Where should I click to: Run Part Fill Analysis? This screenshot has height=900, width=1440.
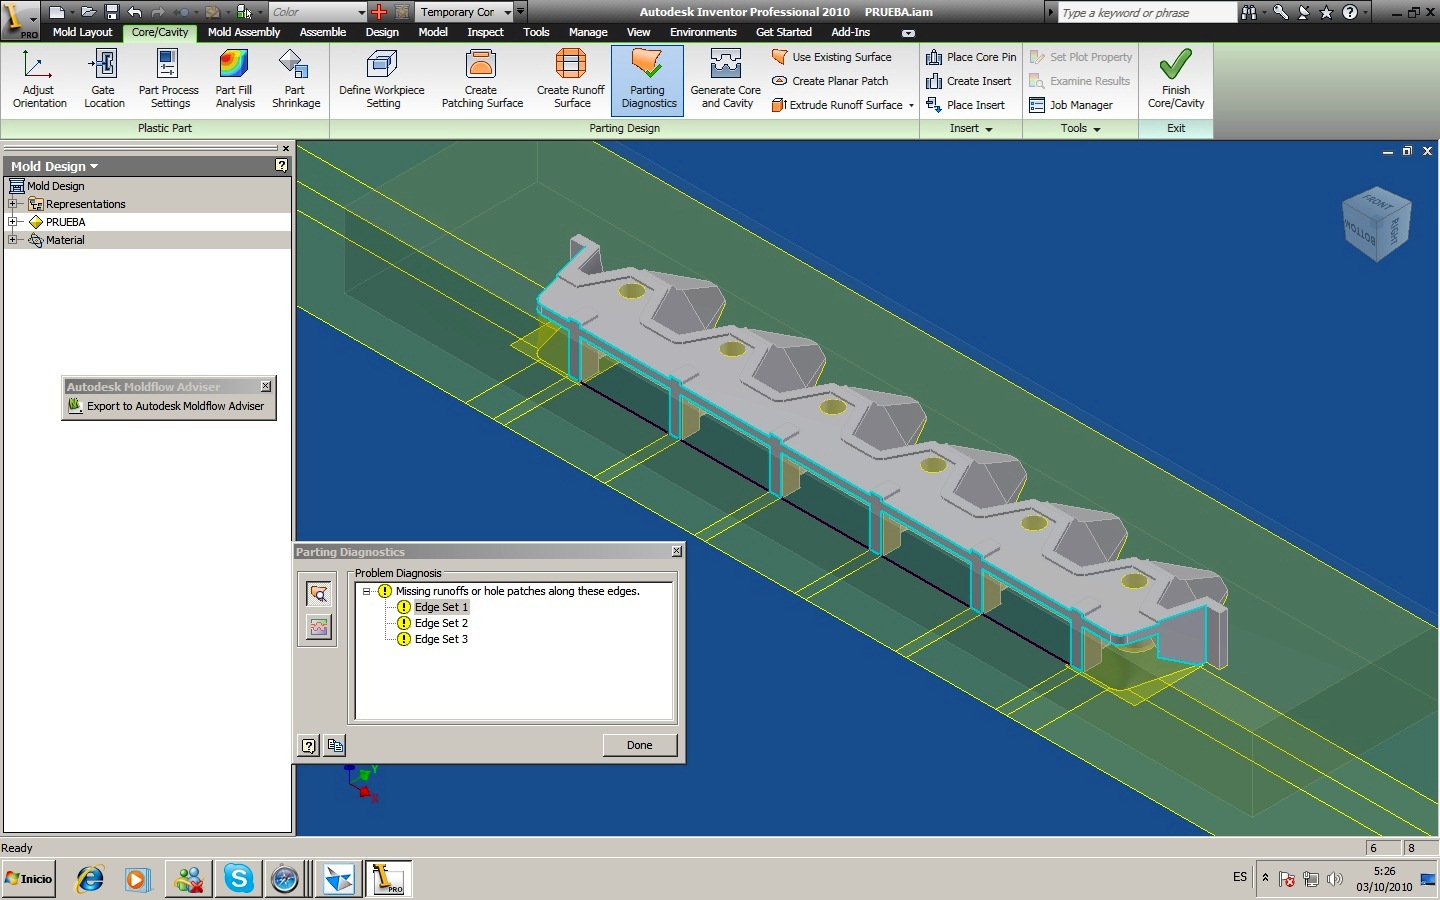coord(235,79)
